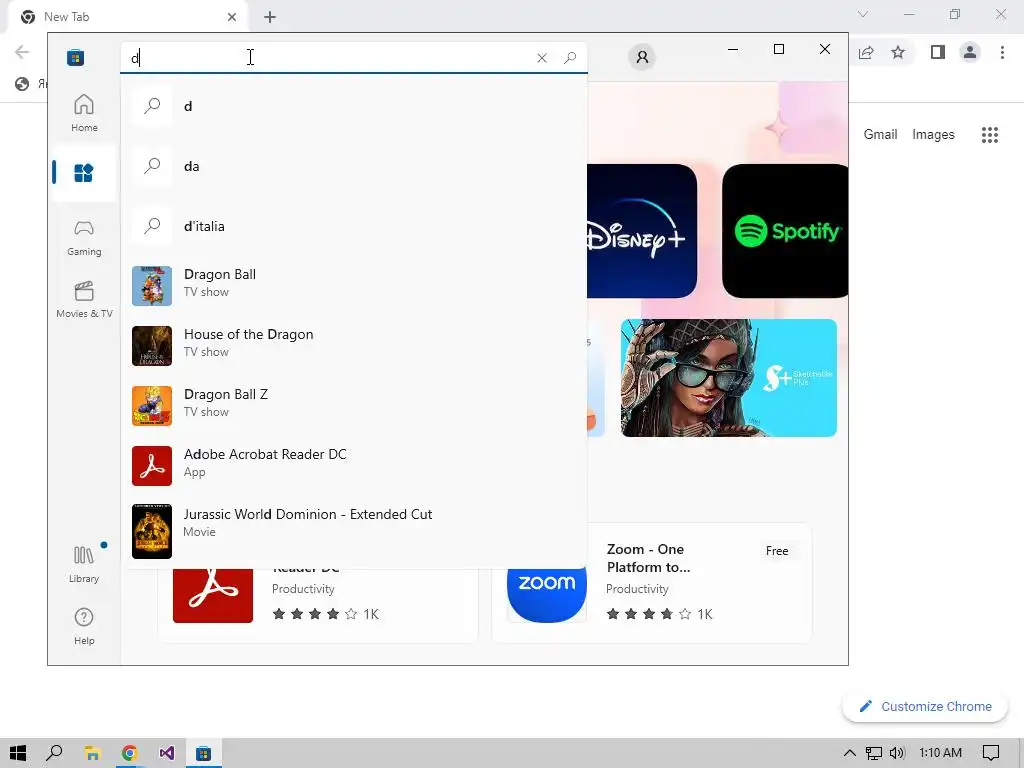Choose the 'da' search suggestion

pos(354,166)
